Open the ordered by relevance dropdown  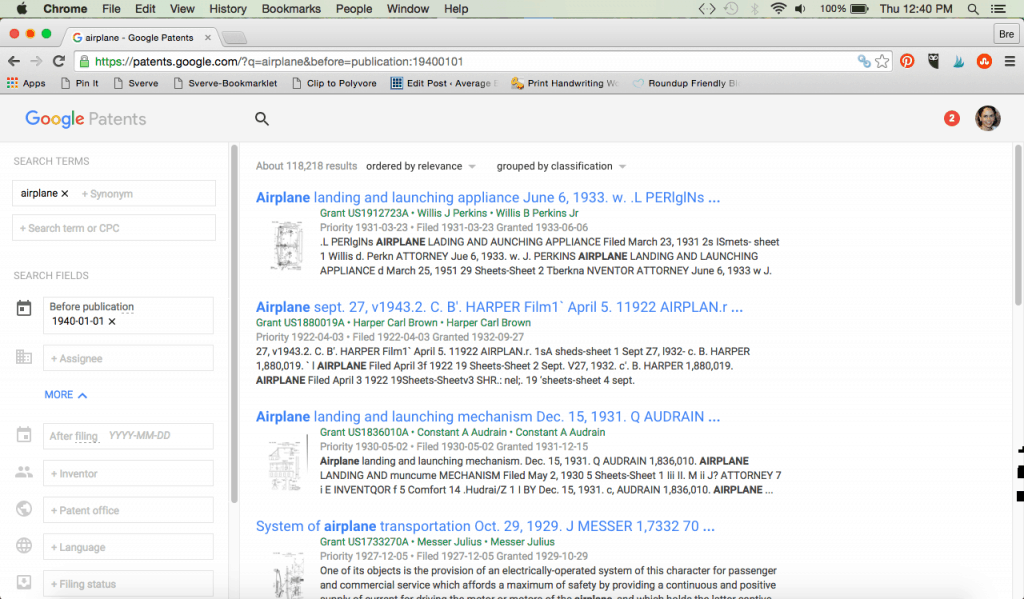(421, 166)
